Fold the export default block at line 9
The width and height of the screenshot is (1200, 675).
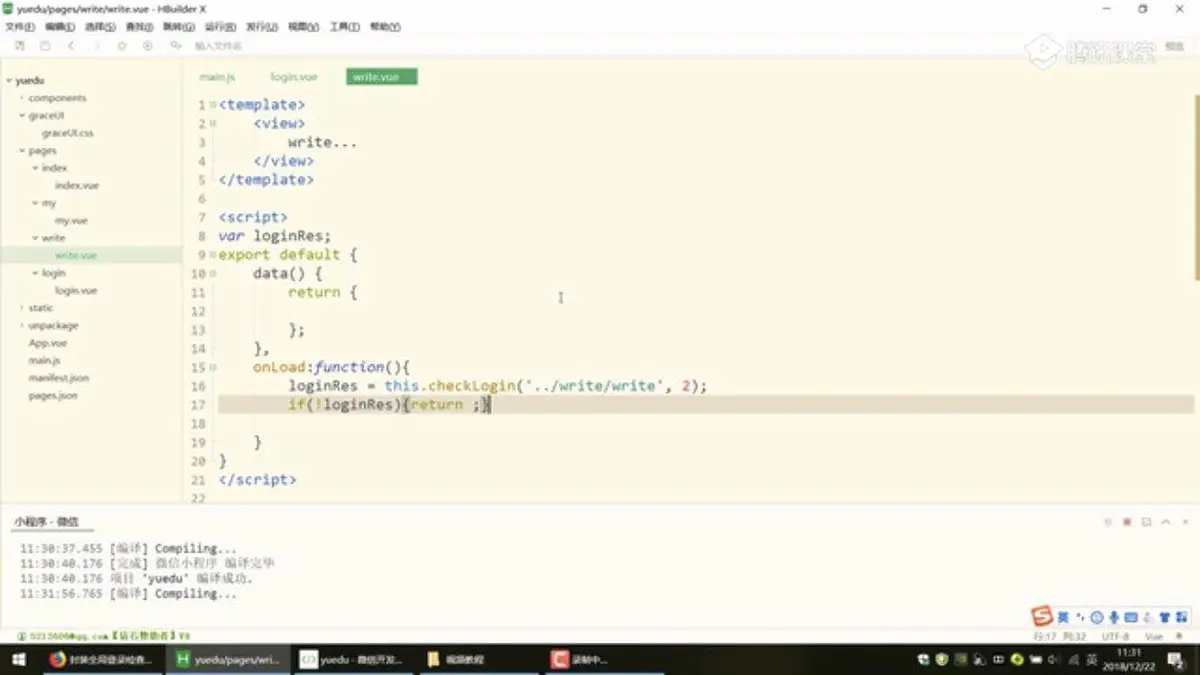click(x=213, y=255)
